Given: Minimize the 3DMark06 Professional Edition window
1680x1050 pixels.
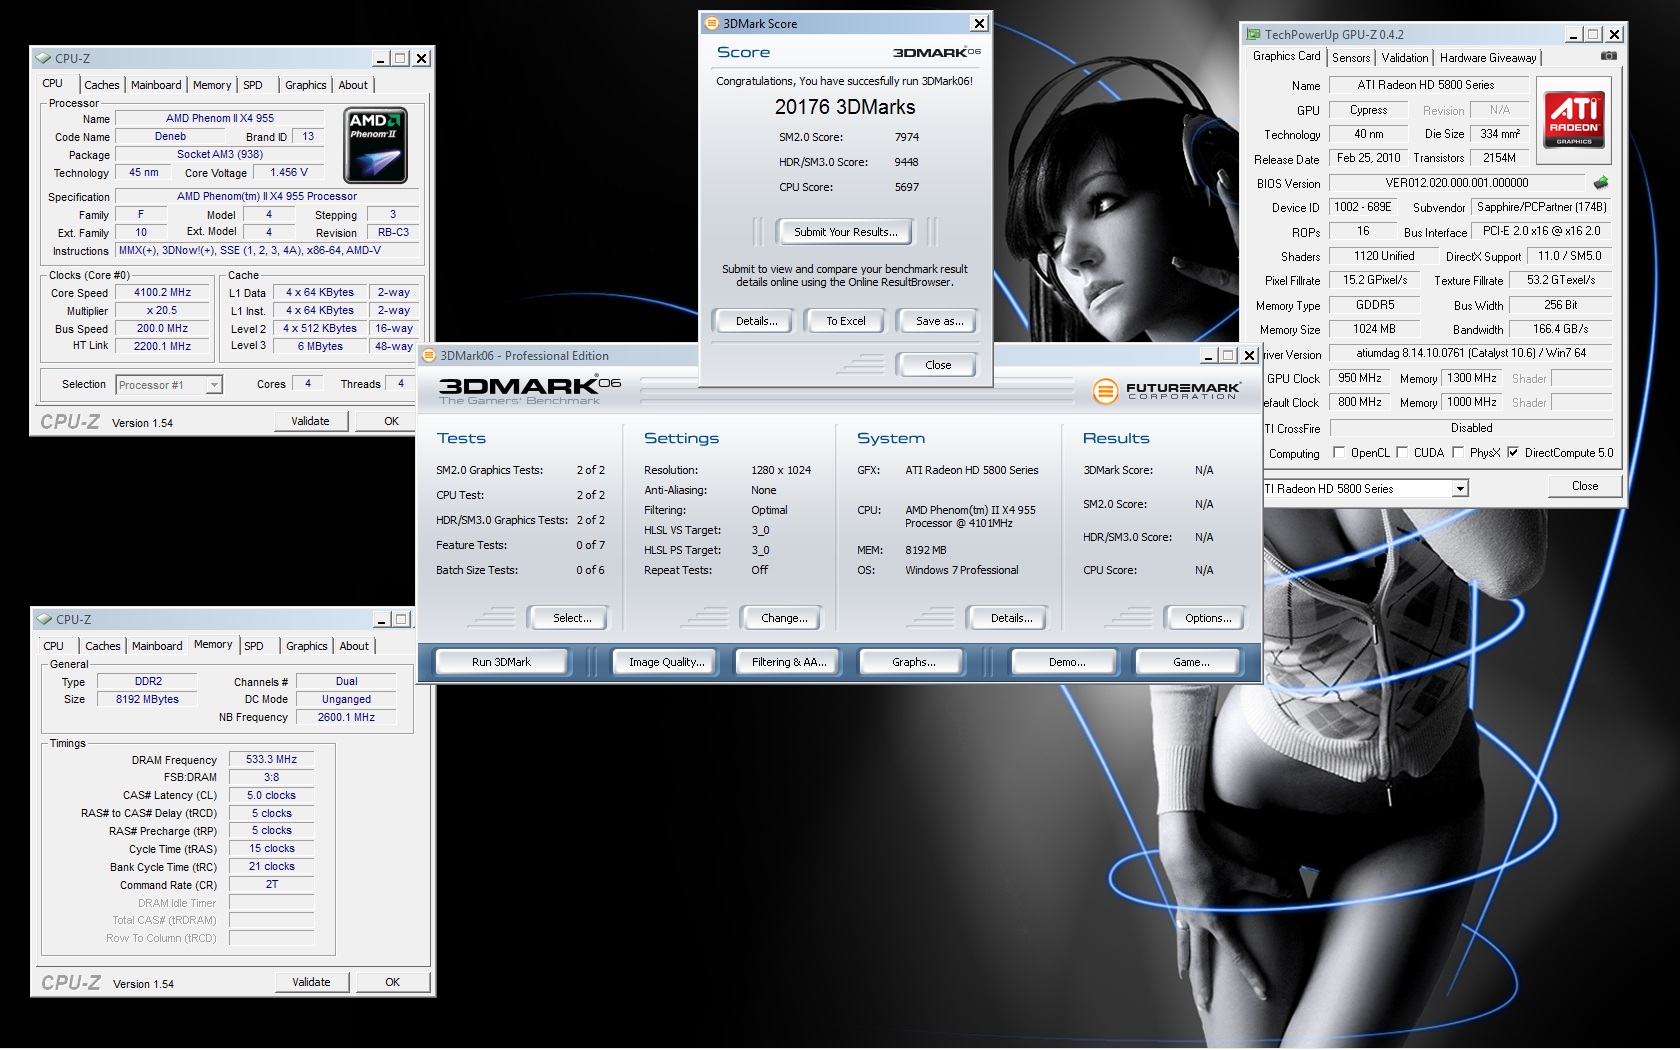Looking at the screenshot, I should coord(1208,355).
